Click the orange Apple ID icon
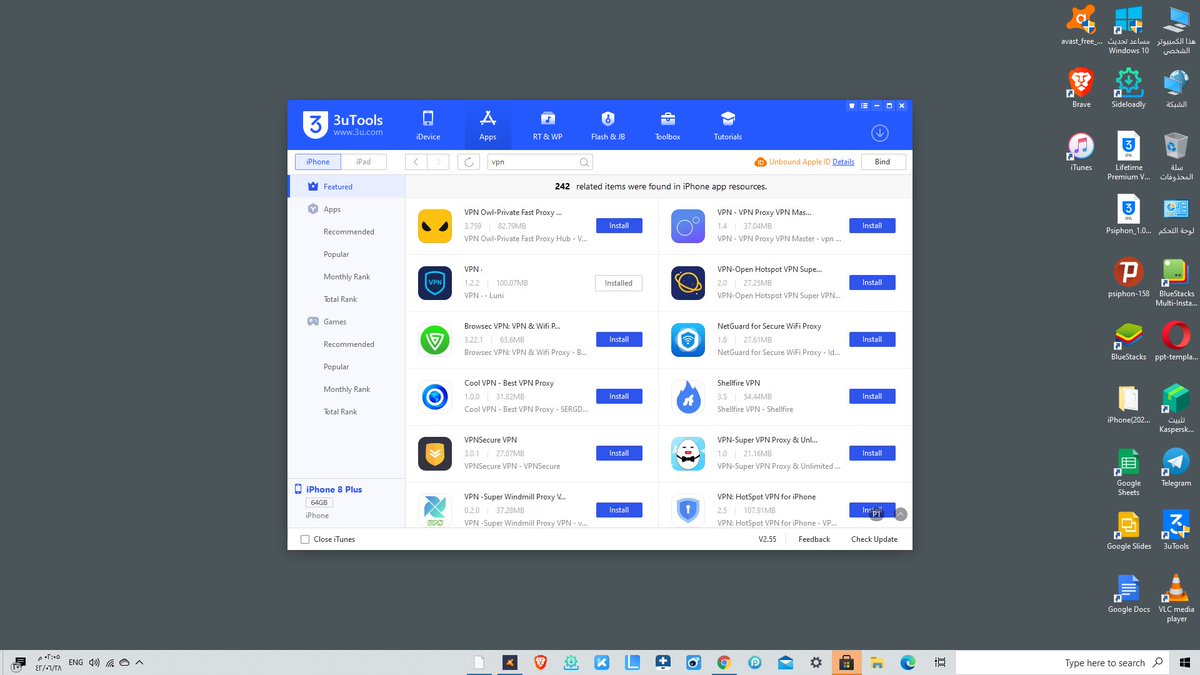Image resolution: width=1200 pixels, height=675 pixels. (761, 162)
